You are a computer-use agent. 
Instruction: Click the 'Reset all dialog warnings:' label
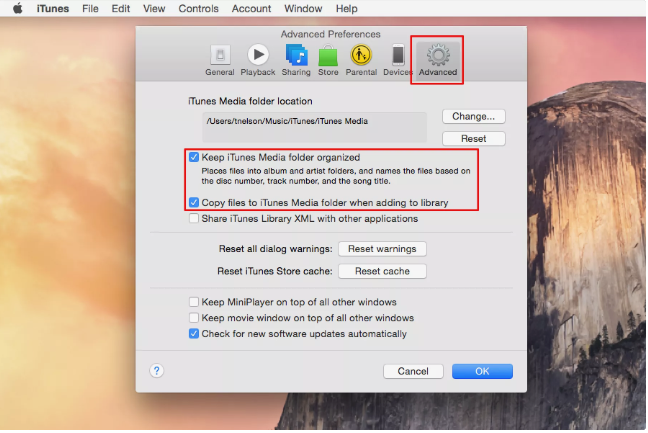pos(276,249)
